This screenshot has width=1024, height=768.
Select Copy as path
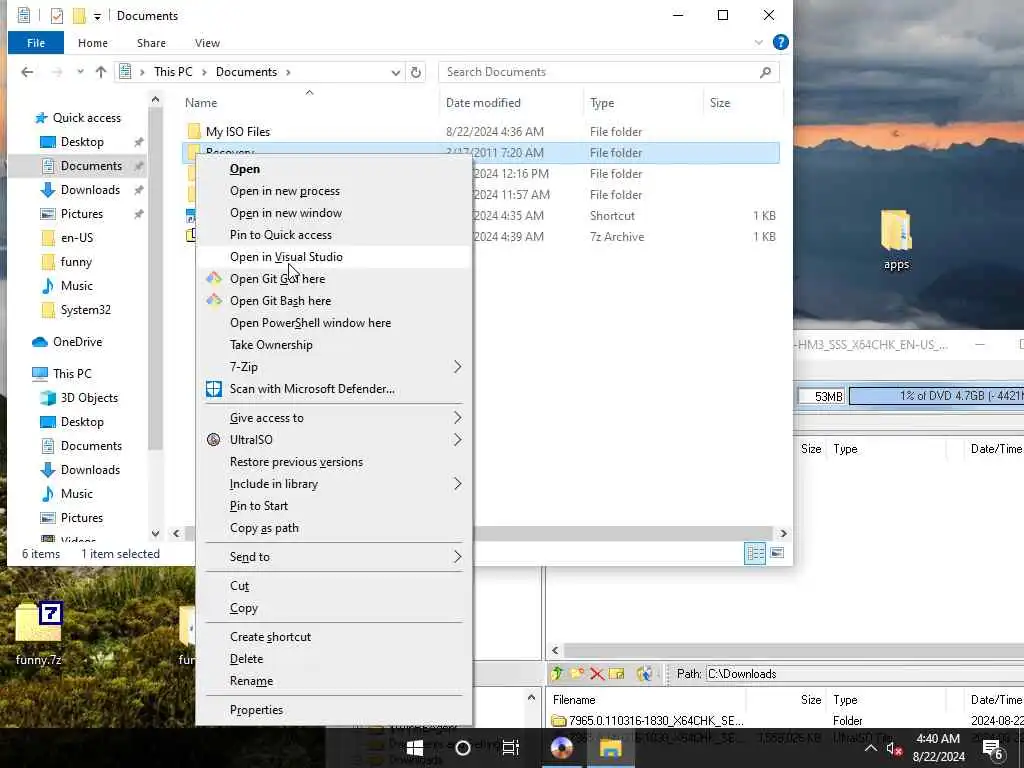pyautogui.click(x=334, y=528)
